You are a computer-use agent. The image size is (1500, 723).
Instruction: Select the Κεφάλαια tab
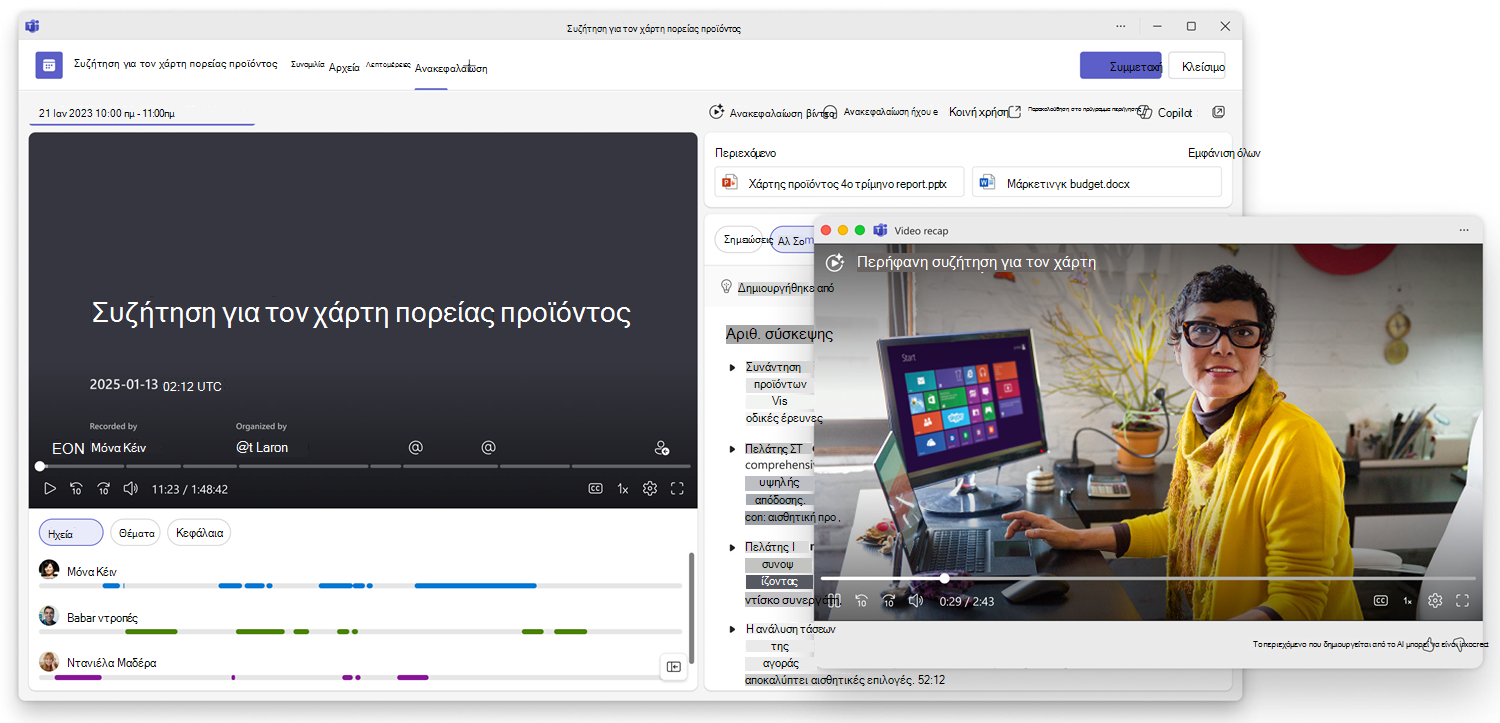199,533
